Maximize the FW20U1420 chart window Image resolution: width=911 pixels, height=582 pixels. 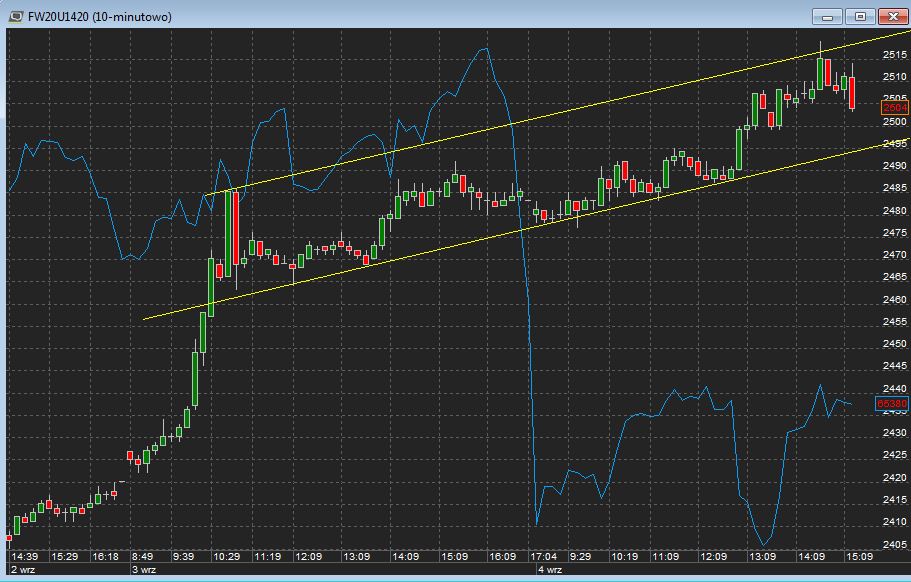point(860,16)
